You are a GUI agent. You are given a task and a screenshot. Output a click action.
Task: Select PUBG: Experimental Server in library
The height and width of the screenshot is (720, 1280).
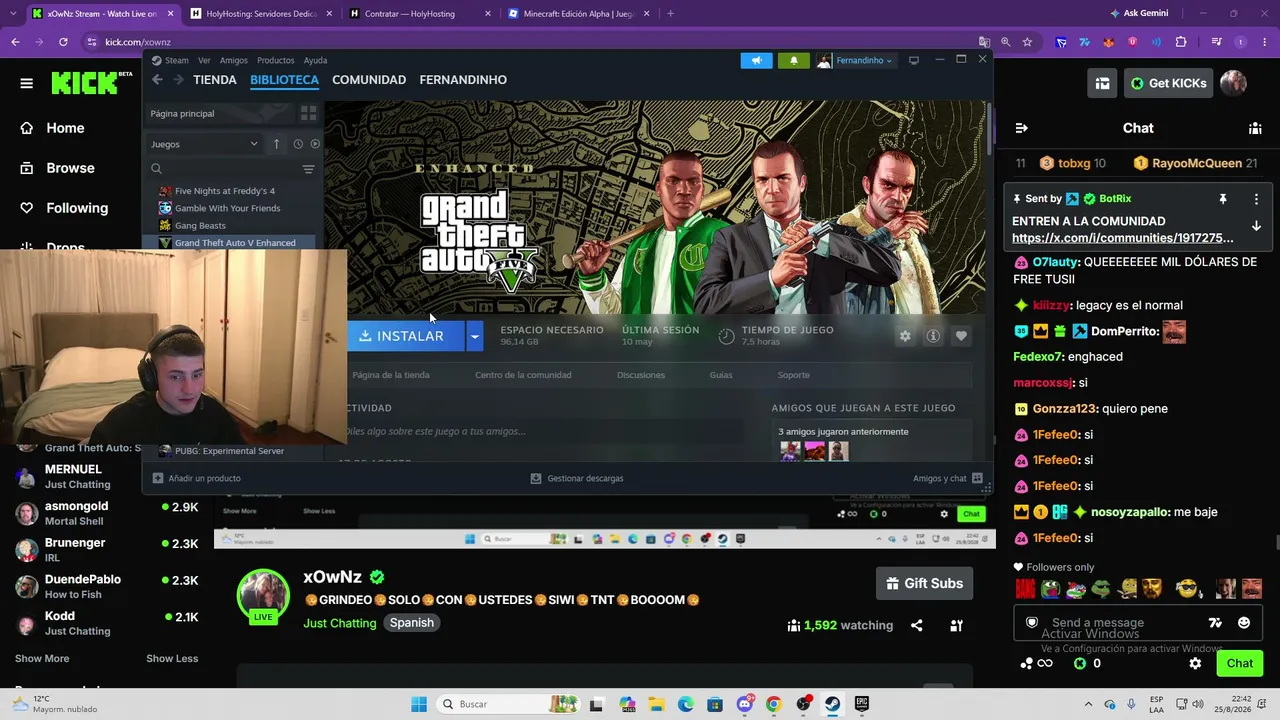pyautogui.click(x=229, y=451)
